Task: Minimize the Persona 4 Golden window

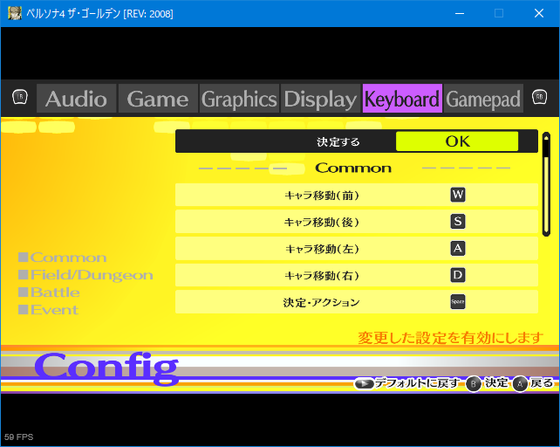Action: (x=460, y=14)
